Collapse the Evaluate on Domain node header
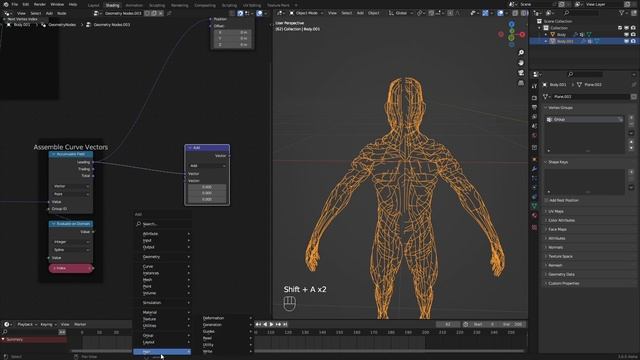Image resolution: width=640 pixels, height=360 pixels. (53, 224)
